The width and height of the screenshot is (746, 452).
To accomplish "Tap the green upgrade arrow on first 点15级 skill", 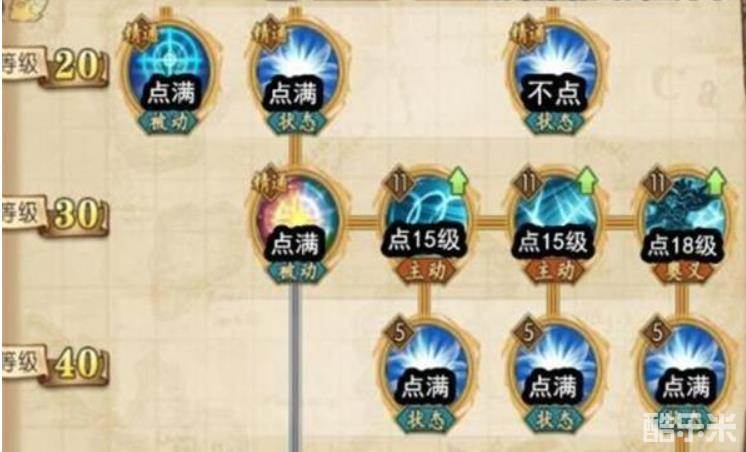I will pos(459,181).
